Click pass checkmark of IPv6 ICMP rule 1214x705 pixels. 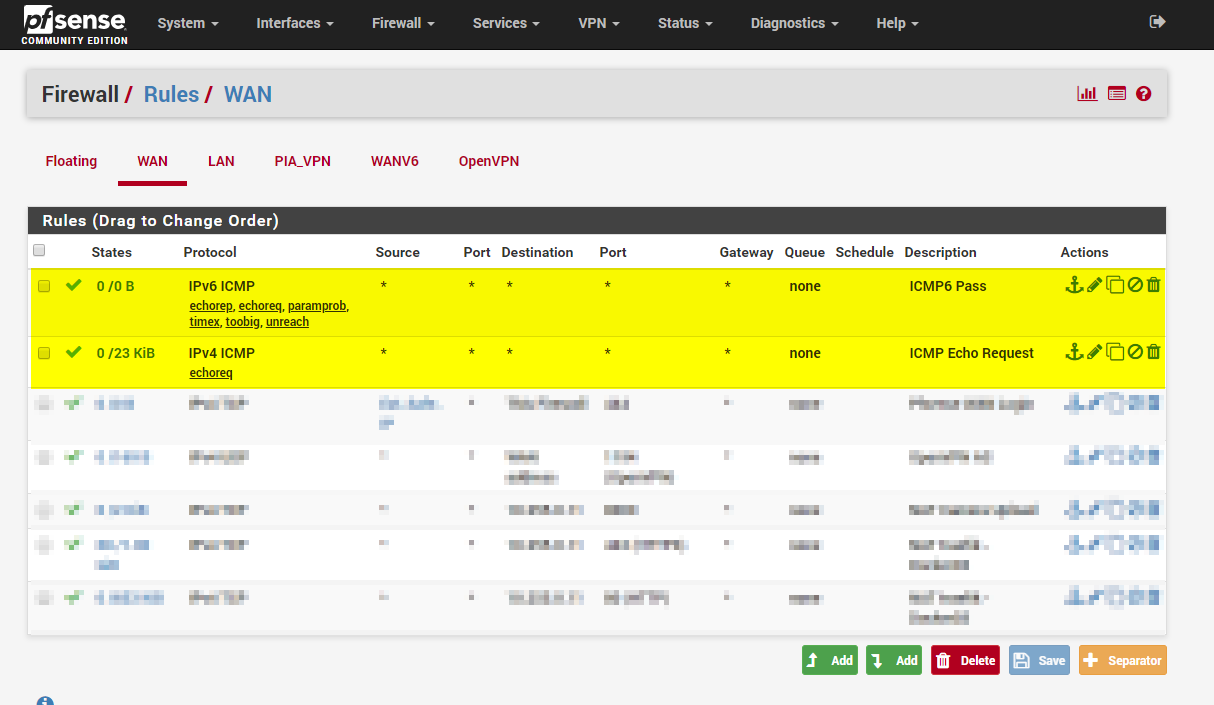click(73, 286)
